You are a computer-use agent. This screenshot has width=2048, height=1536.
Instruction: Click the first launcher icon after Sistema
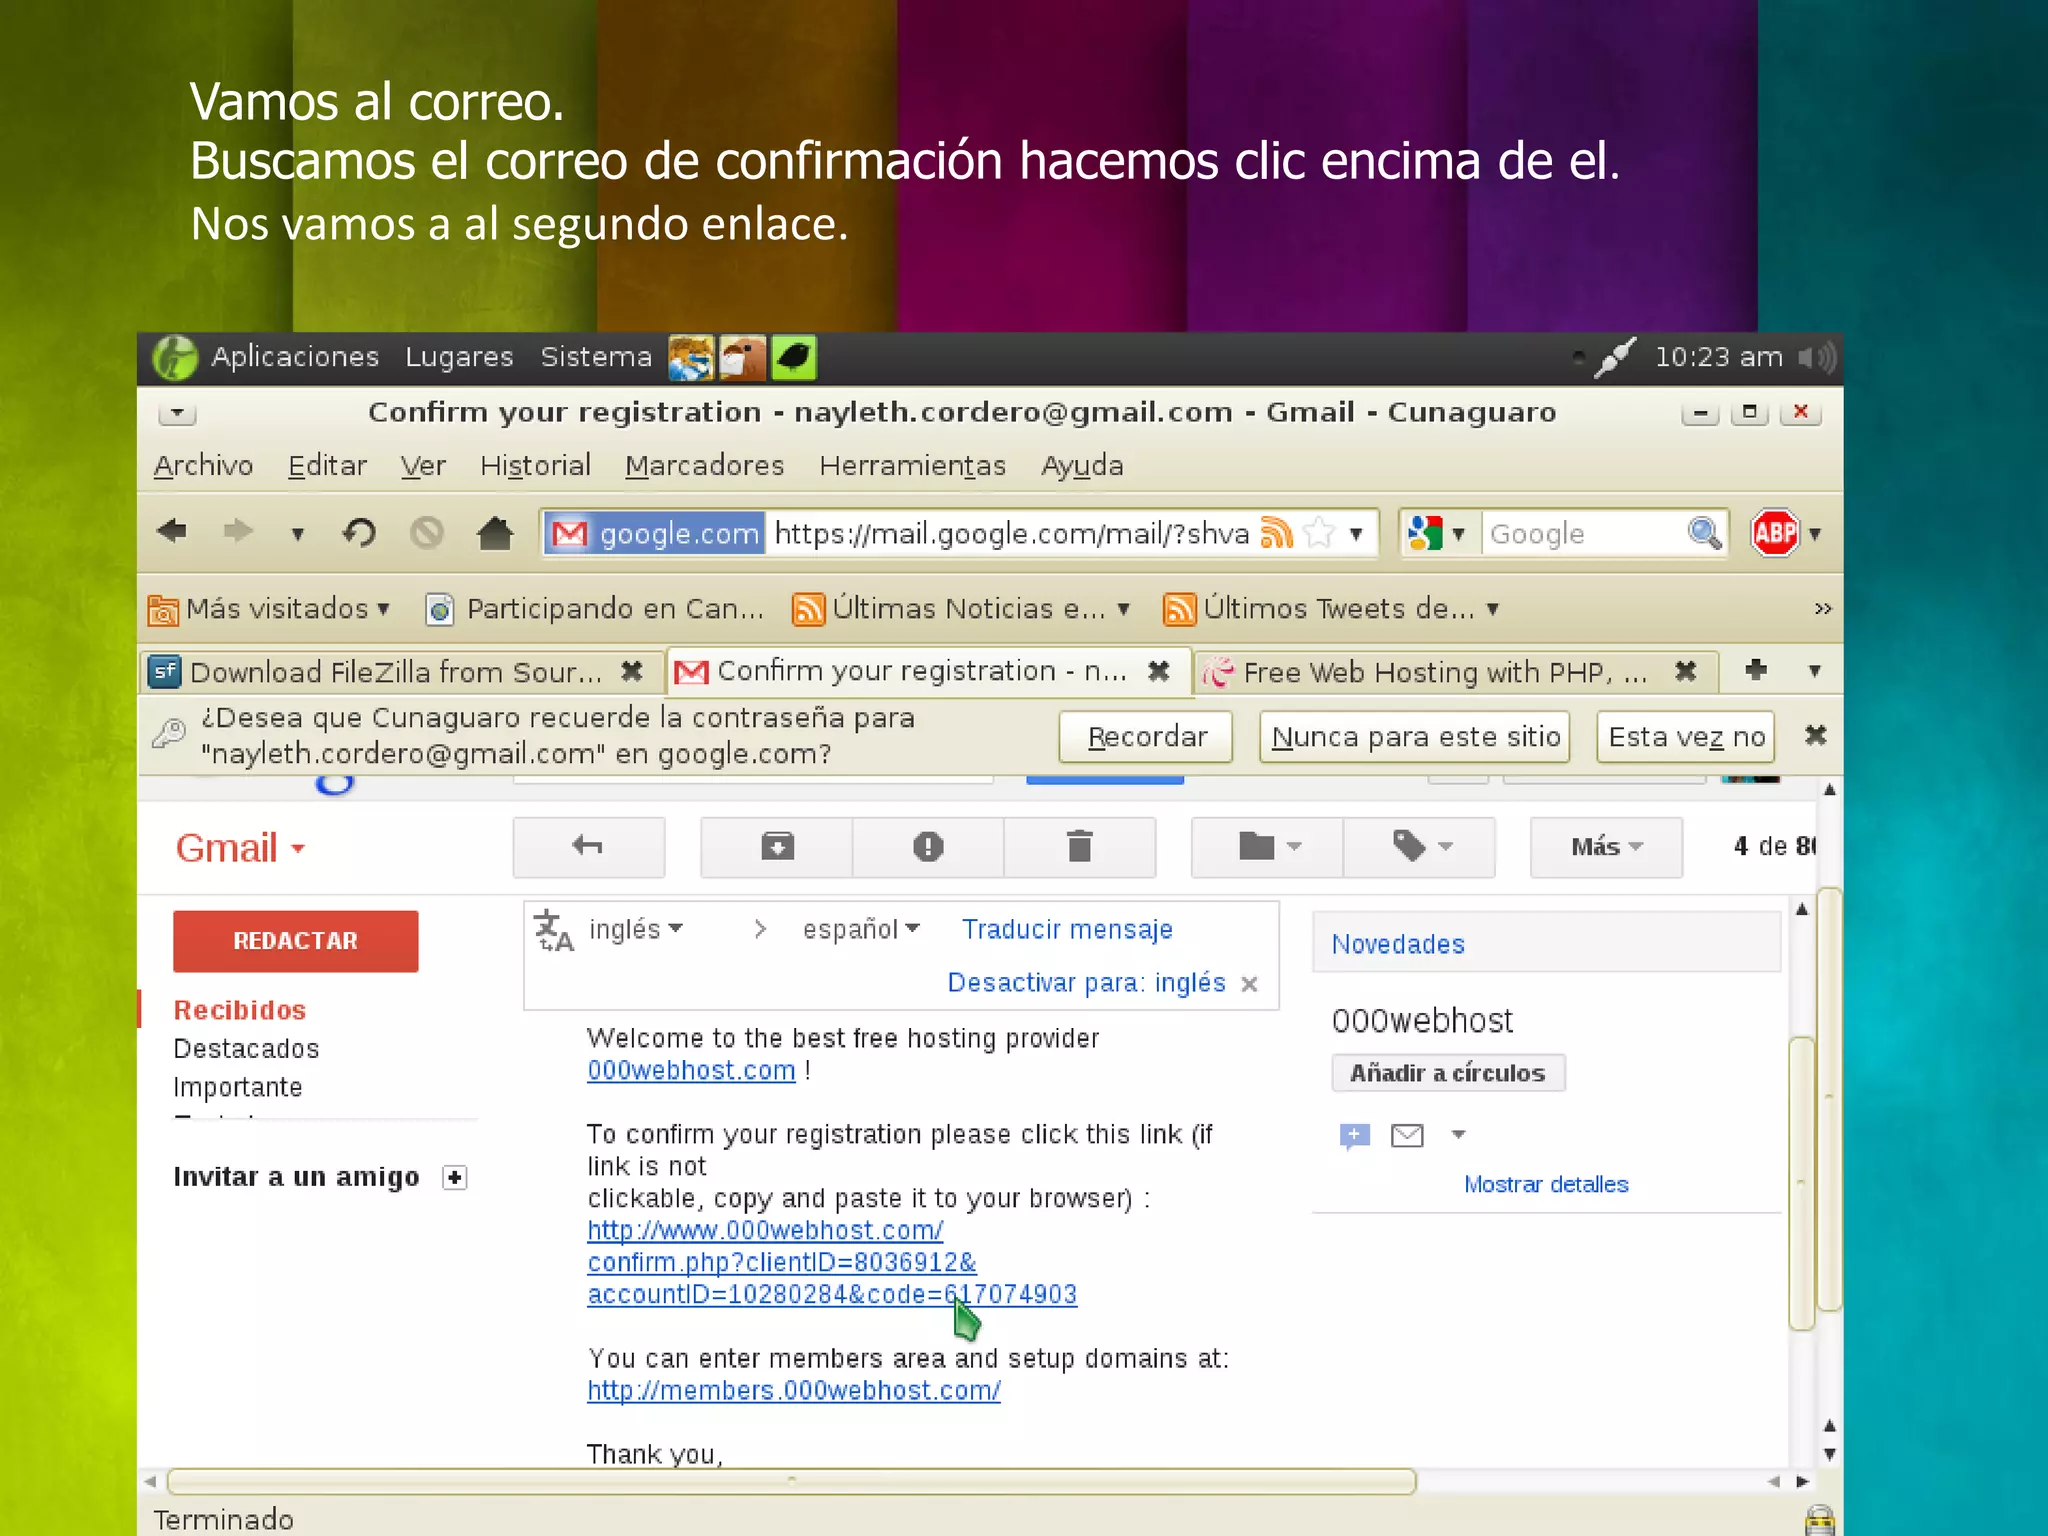[691, 358]
